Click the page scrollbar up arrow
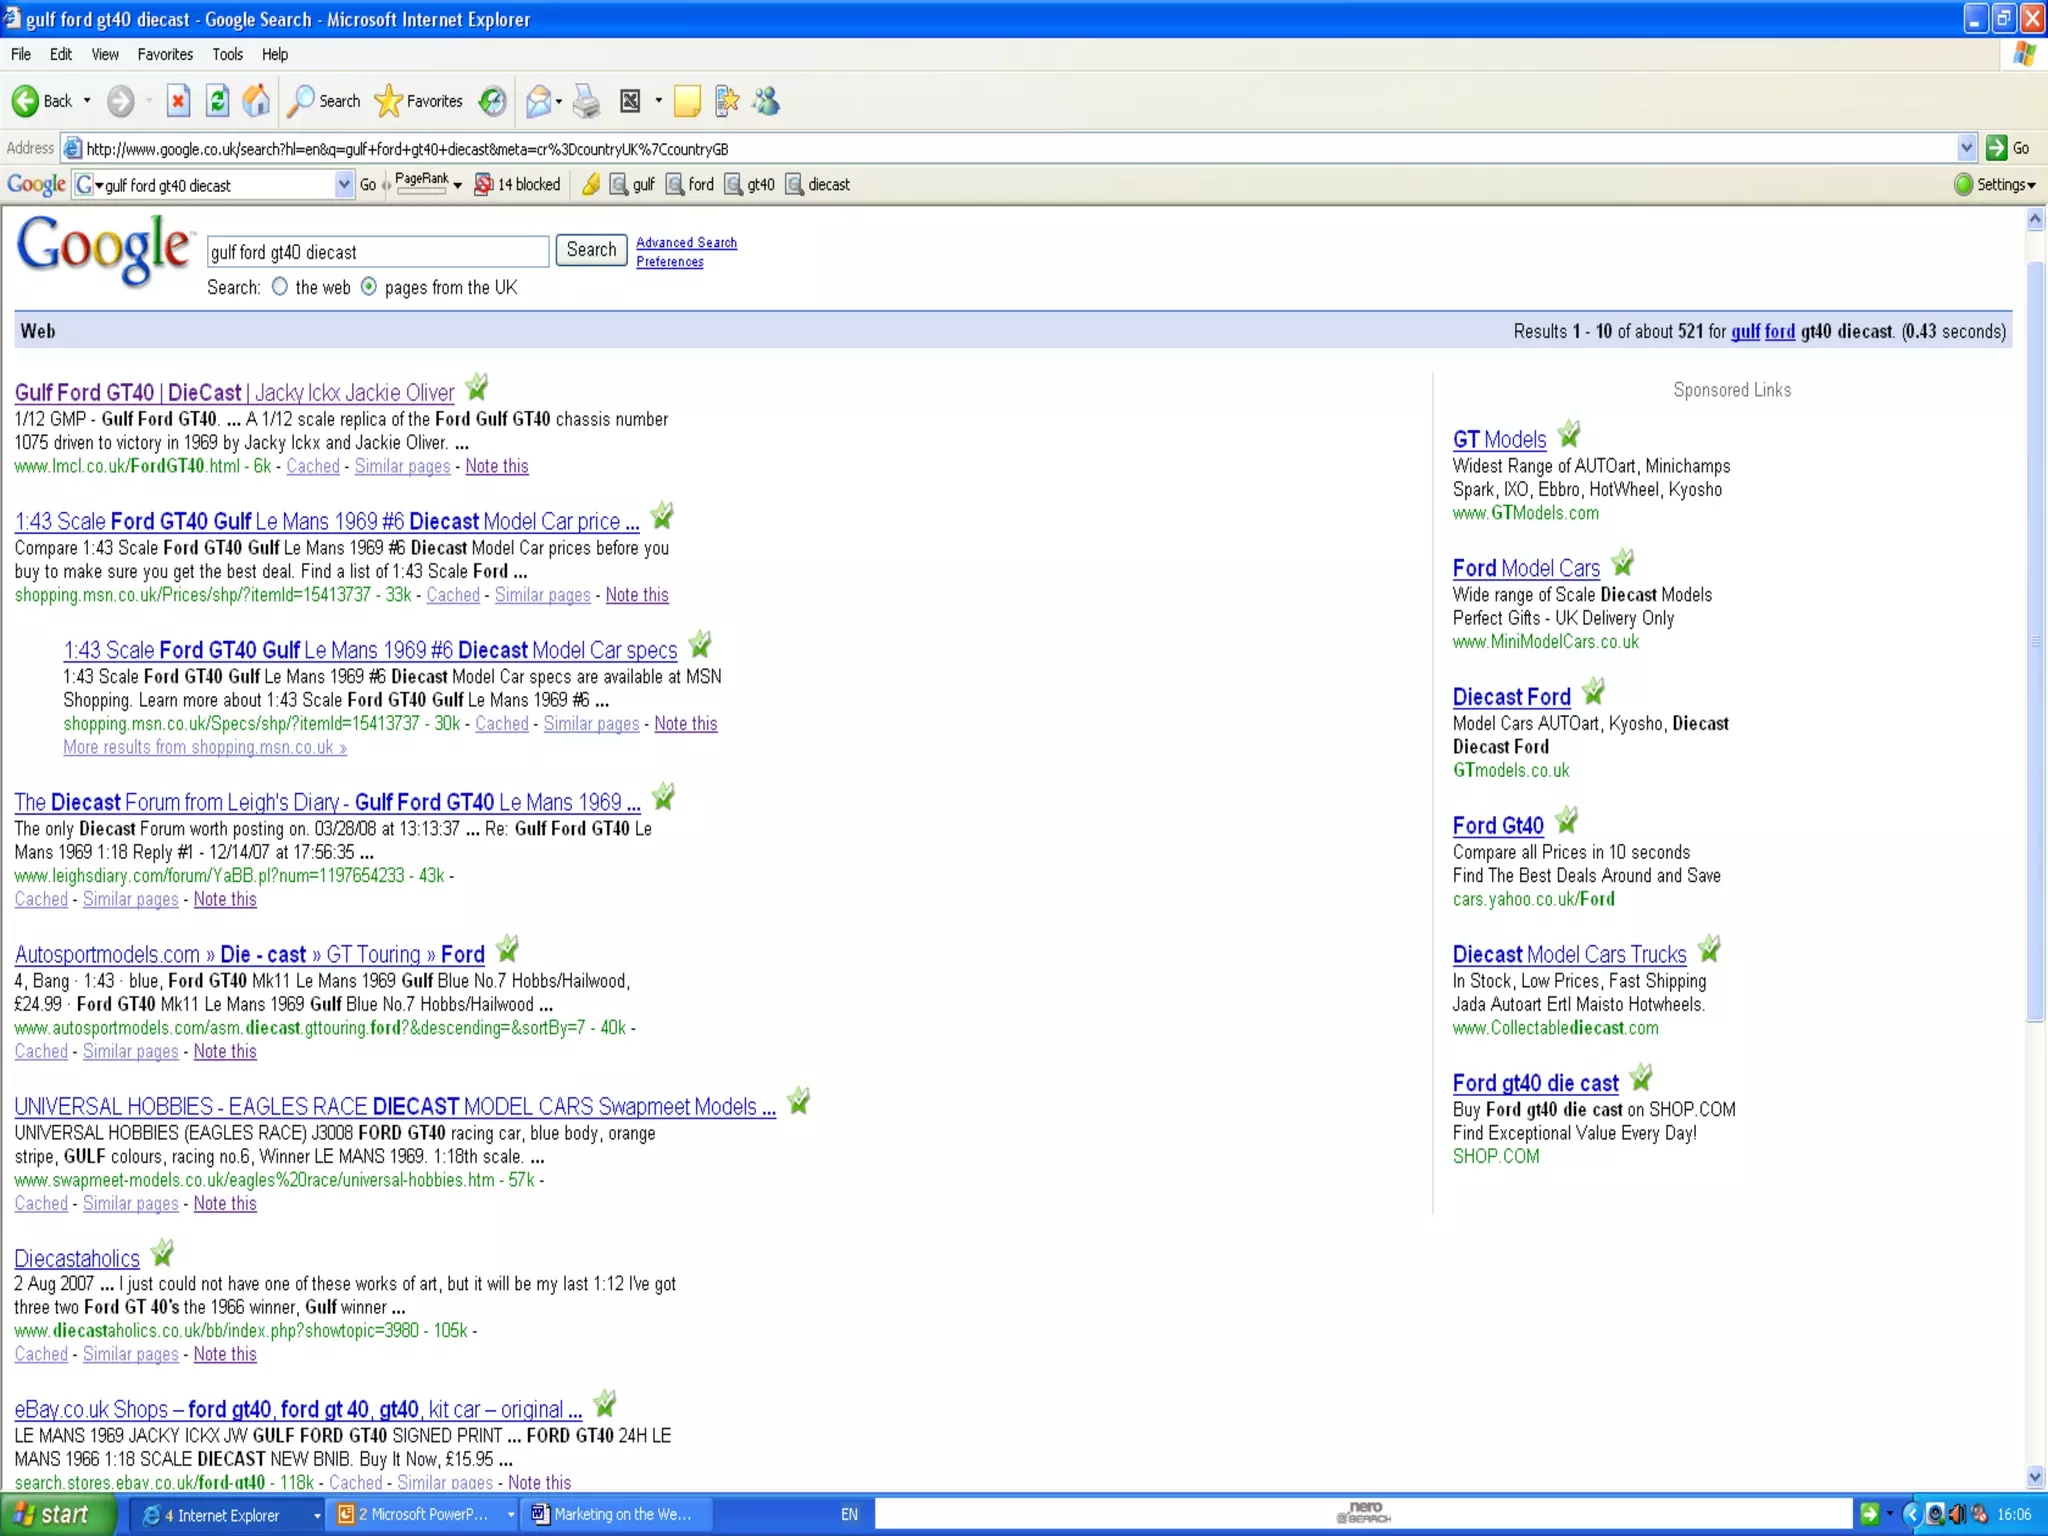The height and width of the screenshot is (1536, 2048). click(2035, 219)
